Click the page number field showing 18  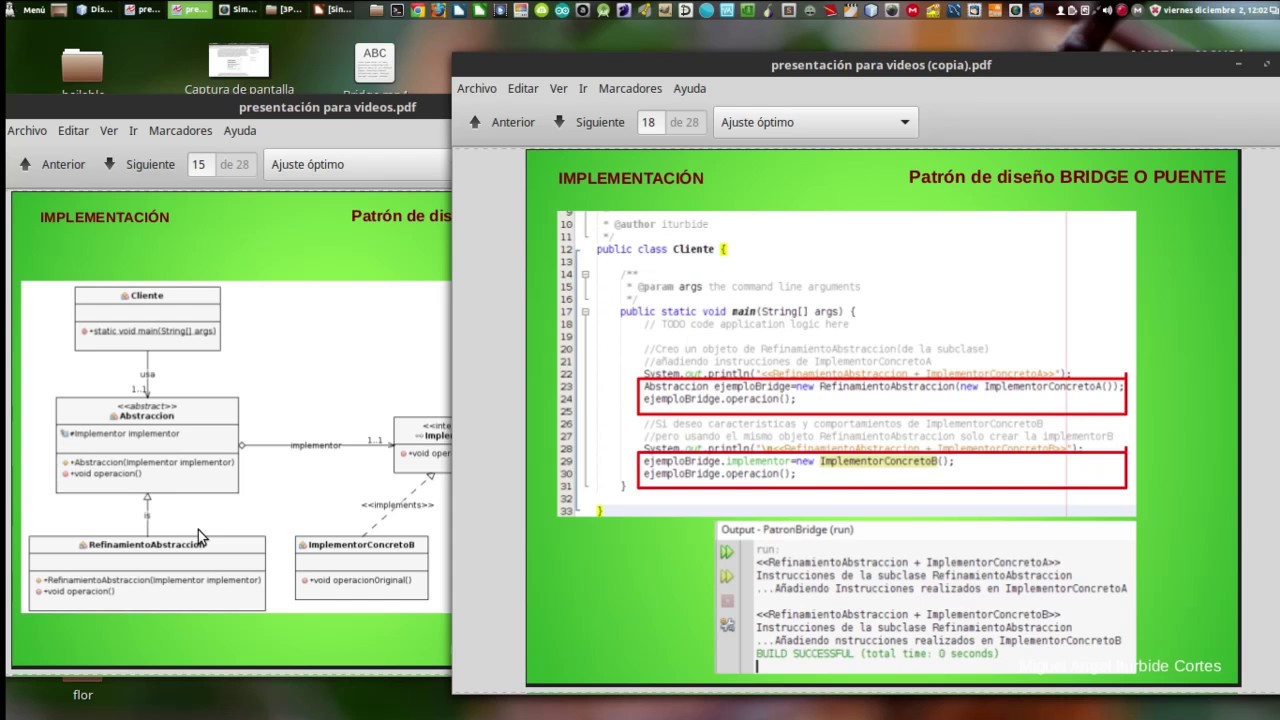[650, 122]
